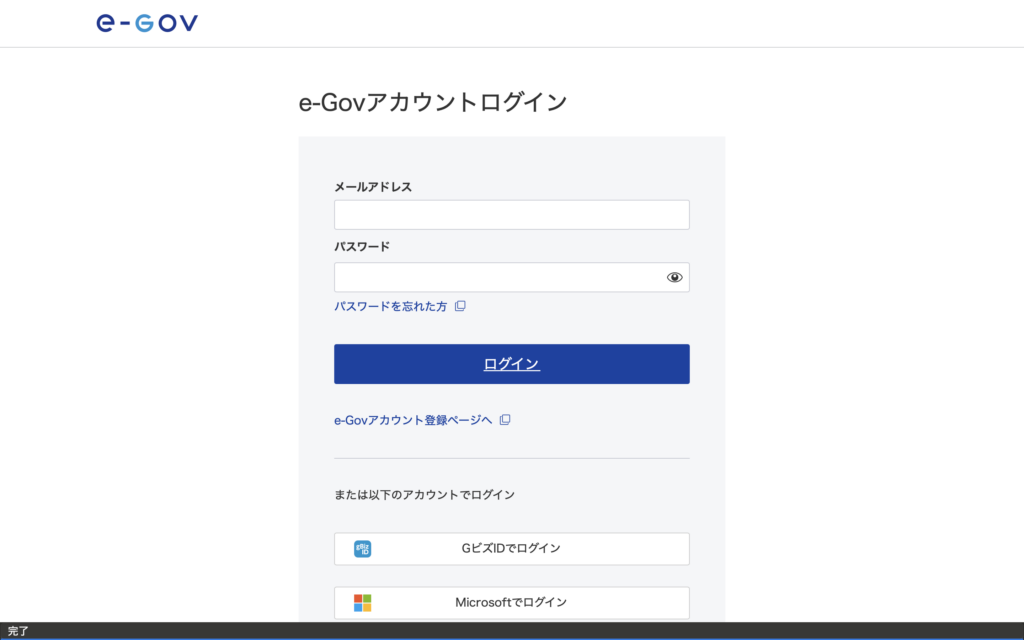1024x640 pixels.
Task: Open the e-Govアカウント登録ページへ link
Action: 413,420
